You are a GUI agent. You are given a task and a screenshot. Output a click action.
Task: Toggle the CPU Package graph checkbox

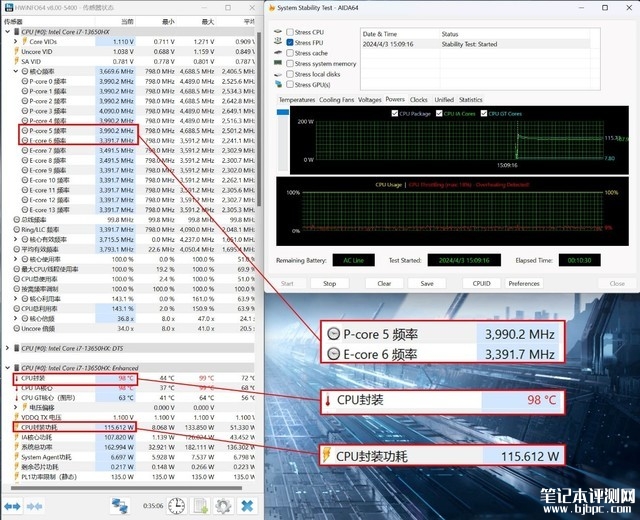click(x=394, y=113)
